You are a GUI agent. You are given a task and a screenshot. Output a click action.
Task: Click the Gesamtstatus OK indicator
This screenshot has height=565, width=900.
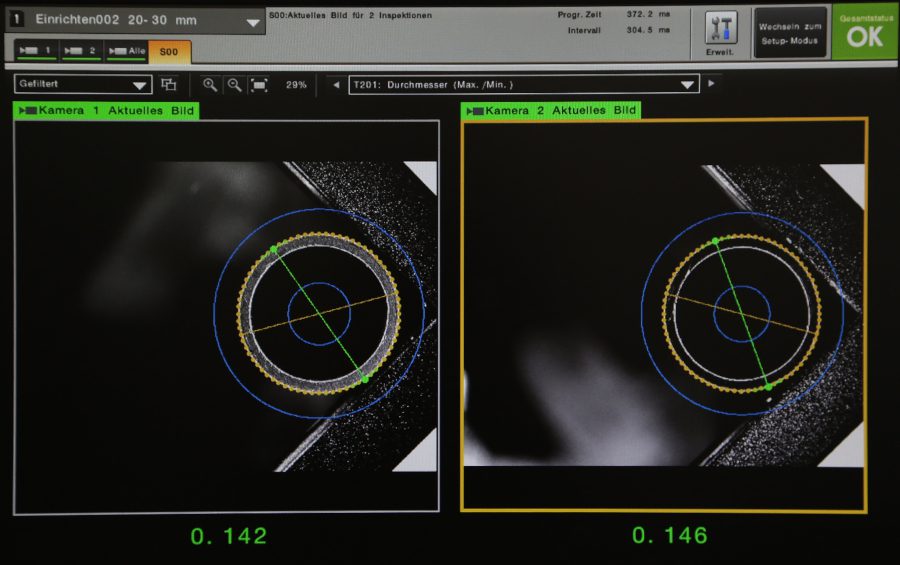865,31
